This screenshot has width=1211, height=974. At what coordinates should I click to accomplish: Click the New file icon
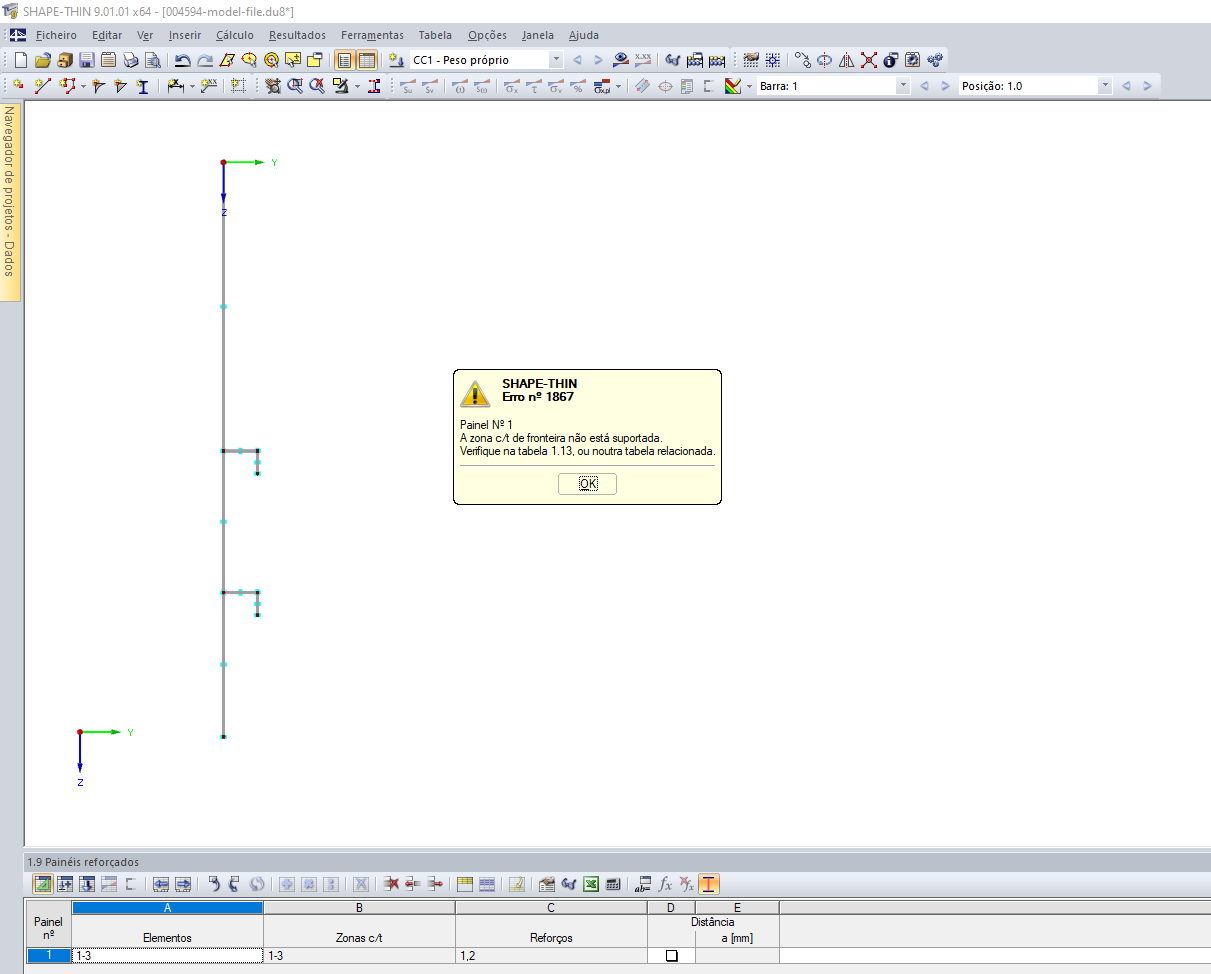[x=21, y=60]
